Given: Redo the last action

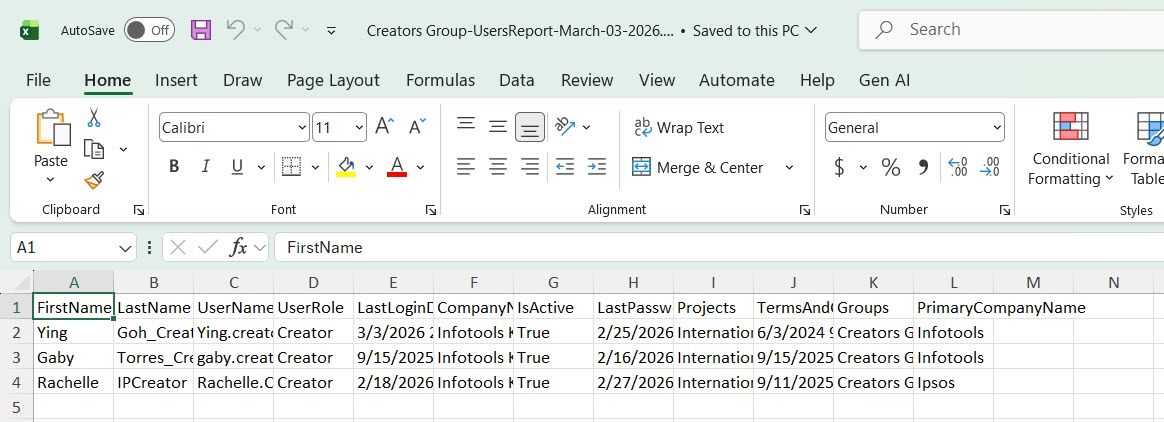Looking at the screenshot, I should [284, 30].
